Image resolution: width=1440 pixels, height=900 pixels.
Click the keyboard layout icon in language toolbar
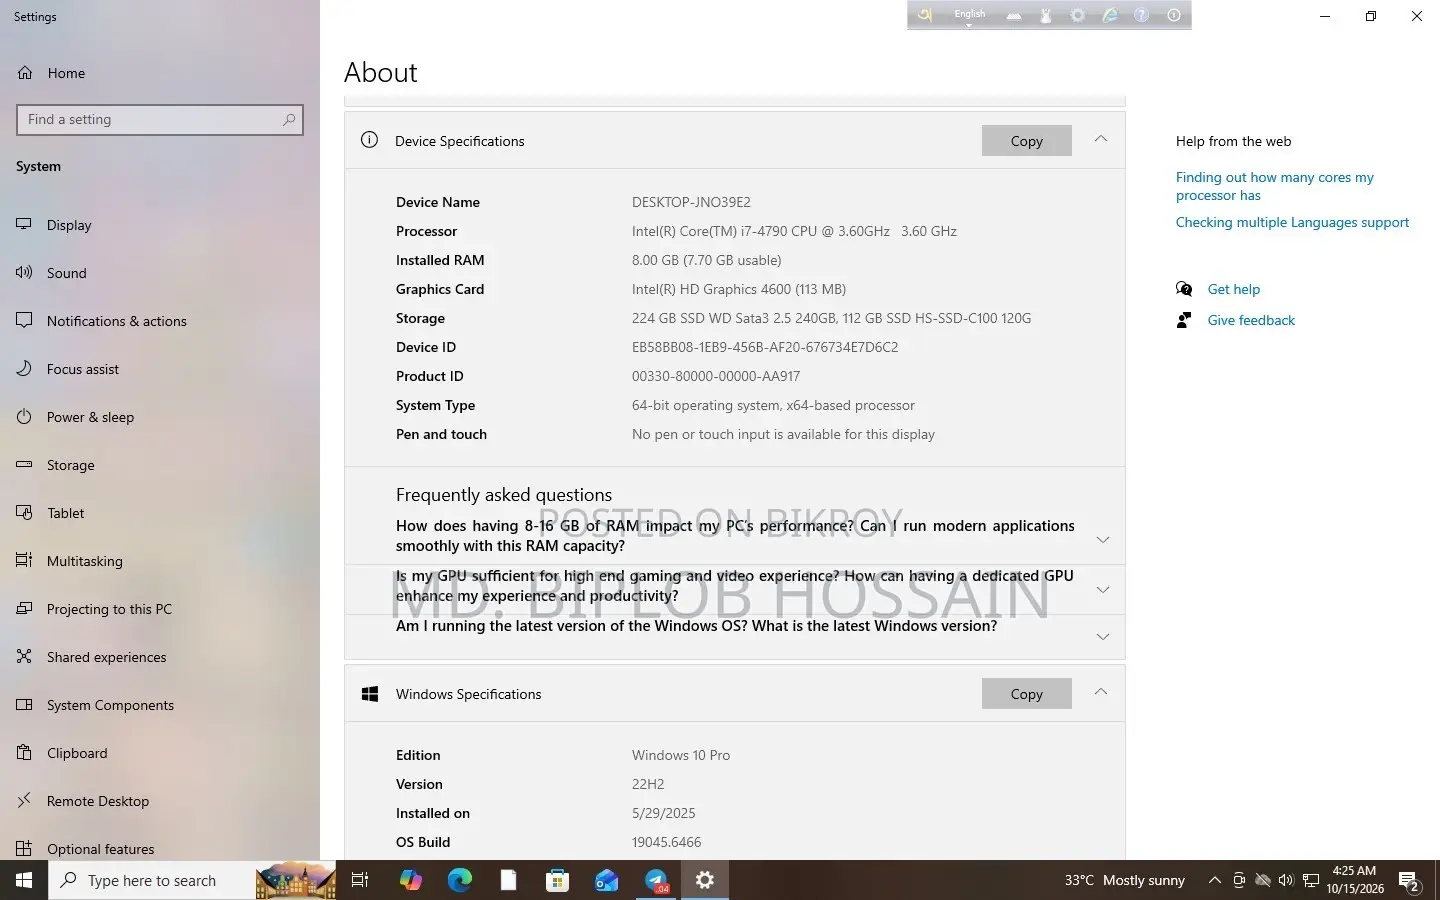click(1014, 15)
